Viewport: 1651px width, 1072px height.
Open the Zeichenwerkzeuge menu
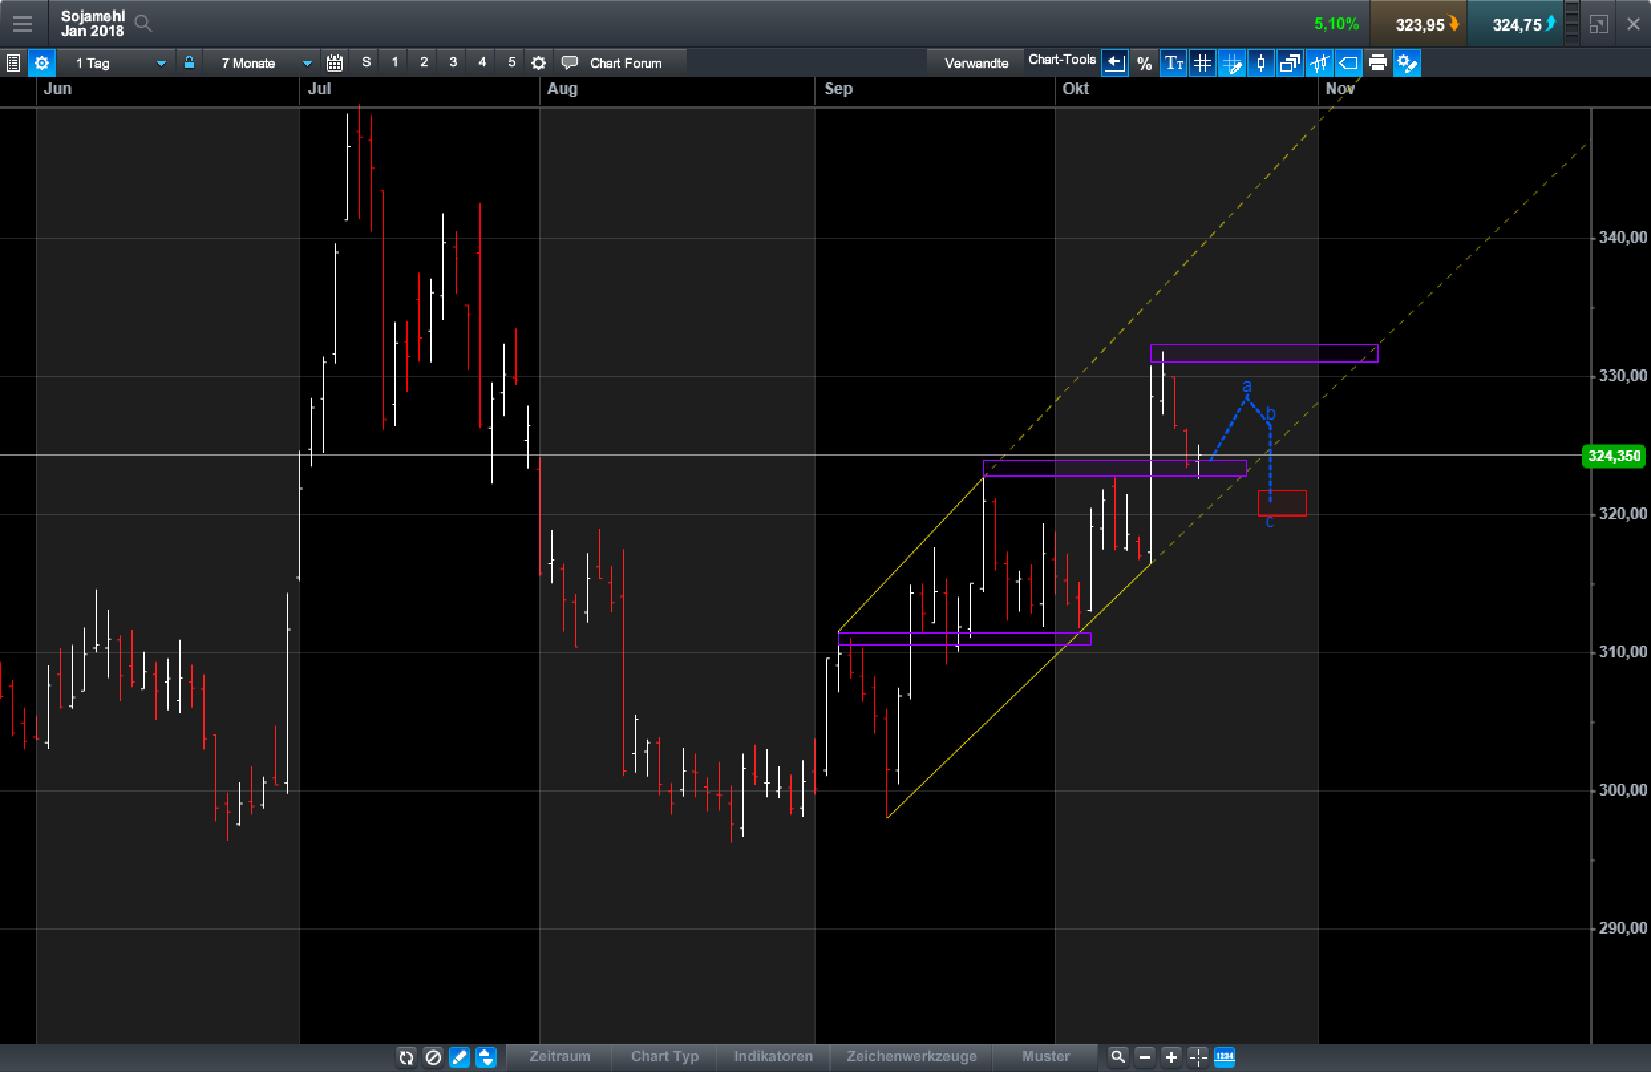(x=912, y=1057)
